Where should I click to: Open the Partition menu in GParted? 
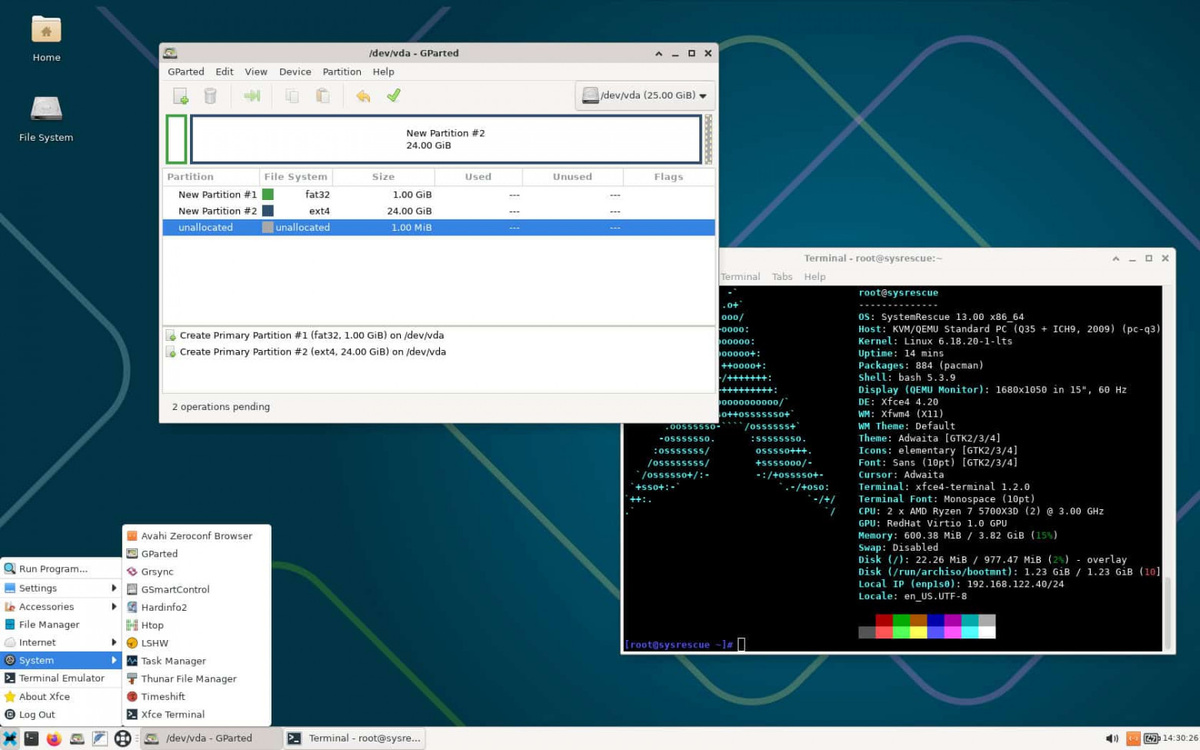[342, 71]
